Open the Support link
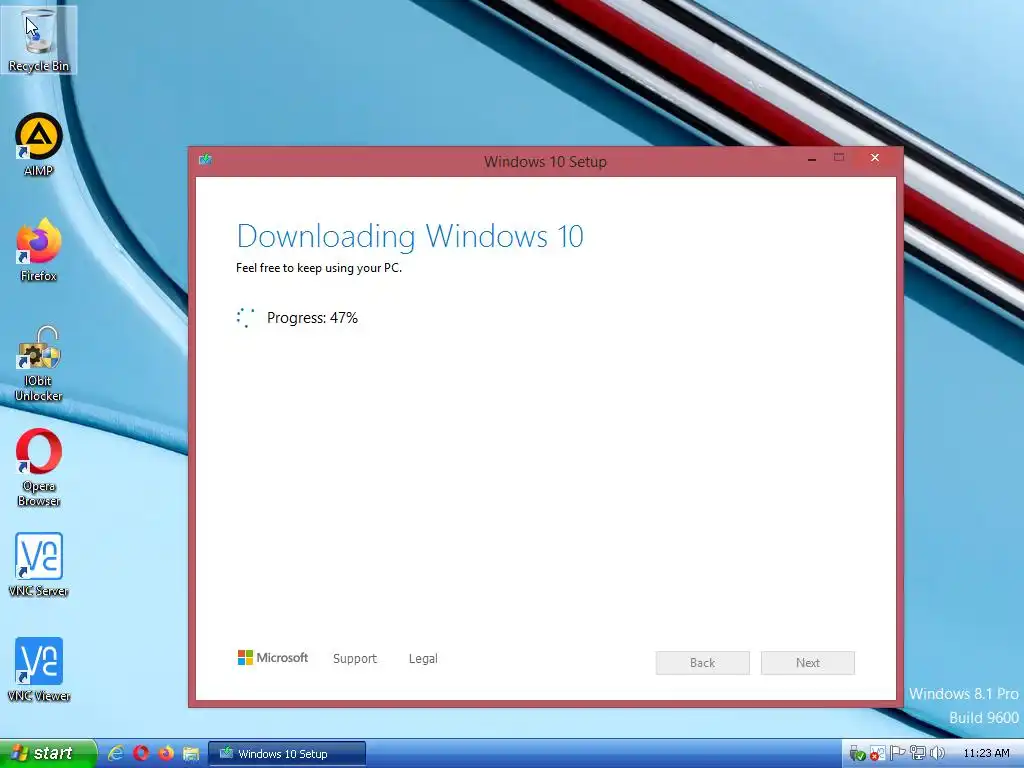Screen dimensions: 1024x768 click(355, 658)
